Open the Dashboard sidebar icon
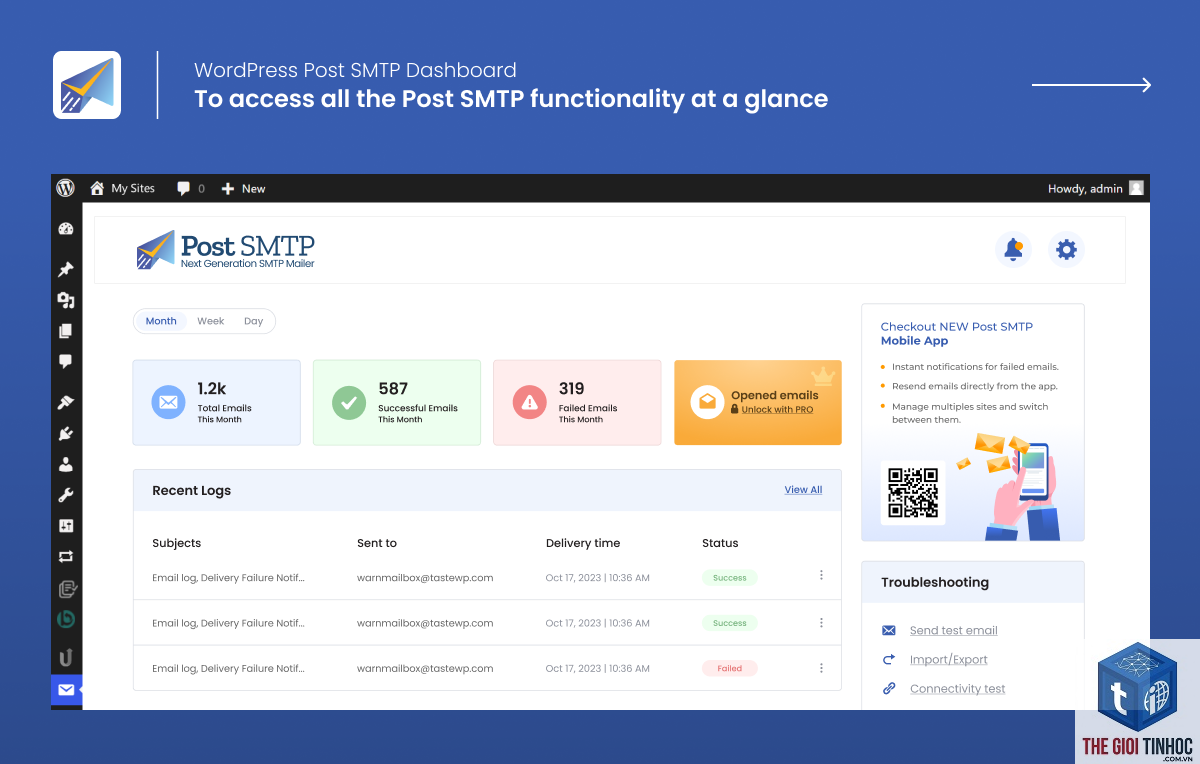This screenshot has height=764, width=1200. pos(66,229)
